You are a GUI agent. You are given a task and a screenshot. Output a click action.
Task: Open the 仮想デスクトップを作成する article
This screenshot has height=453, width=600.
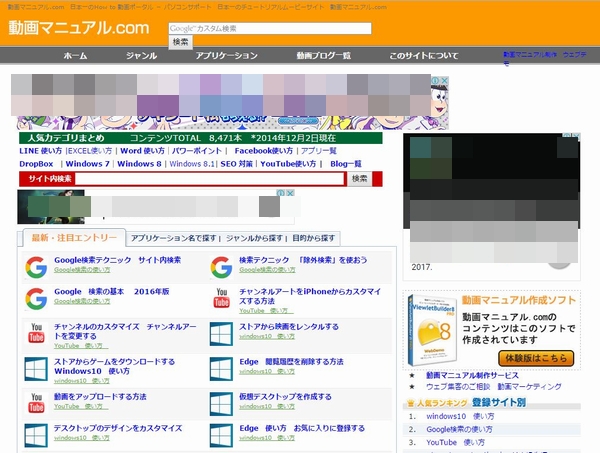(285, 397)
